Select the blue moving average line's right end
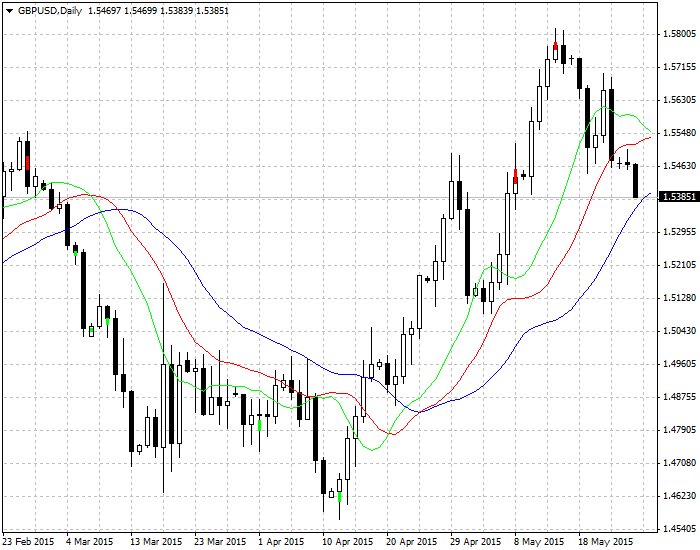The image size is (700, 550). pyautogui.click(x=648, y=194)
